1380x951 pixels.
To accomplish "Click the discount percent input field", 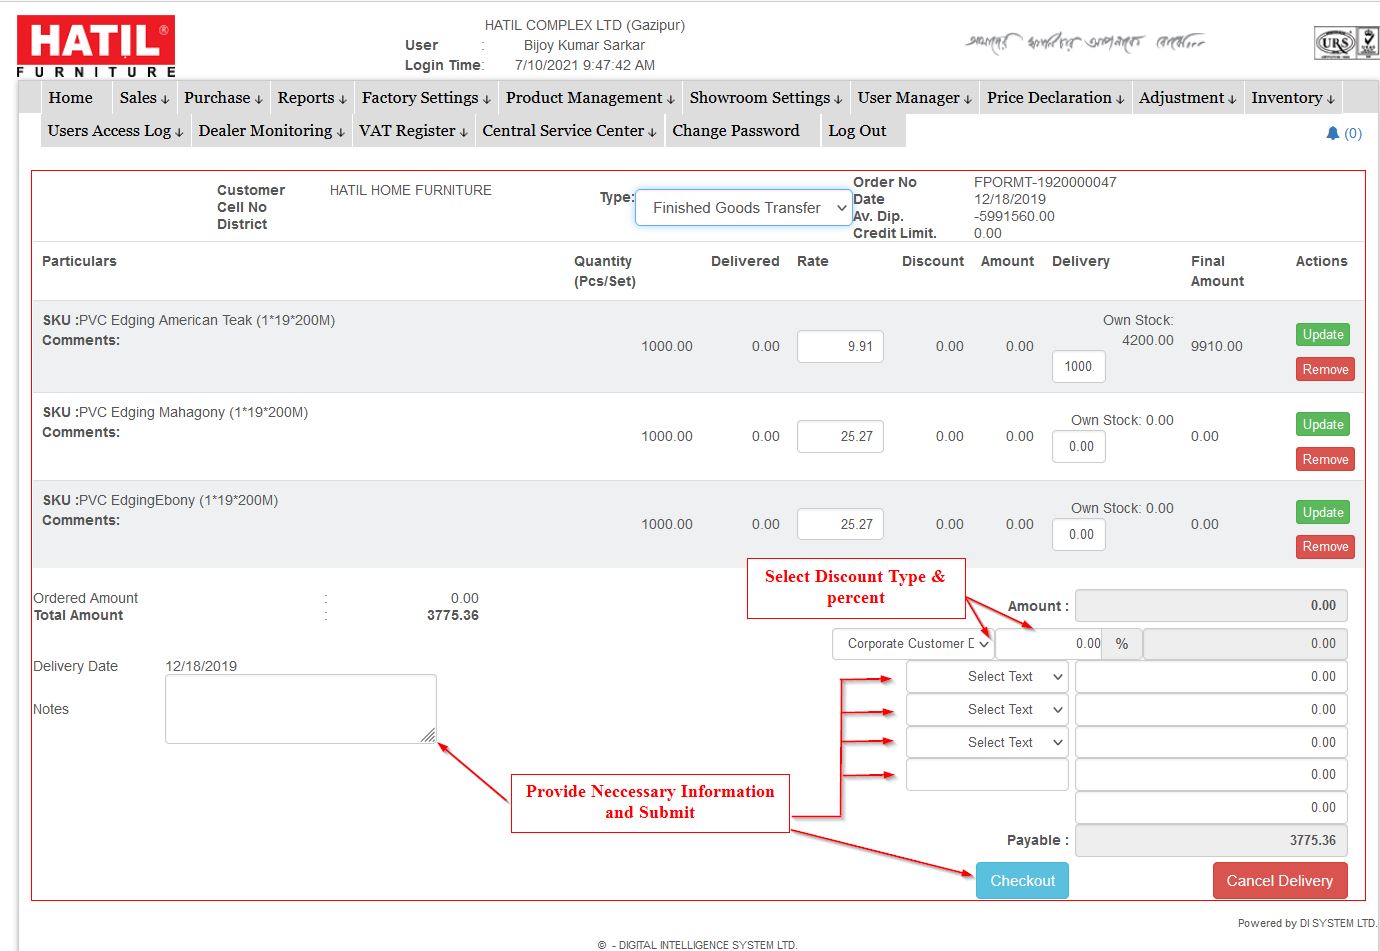I will 1050,644.
